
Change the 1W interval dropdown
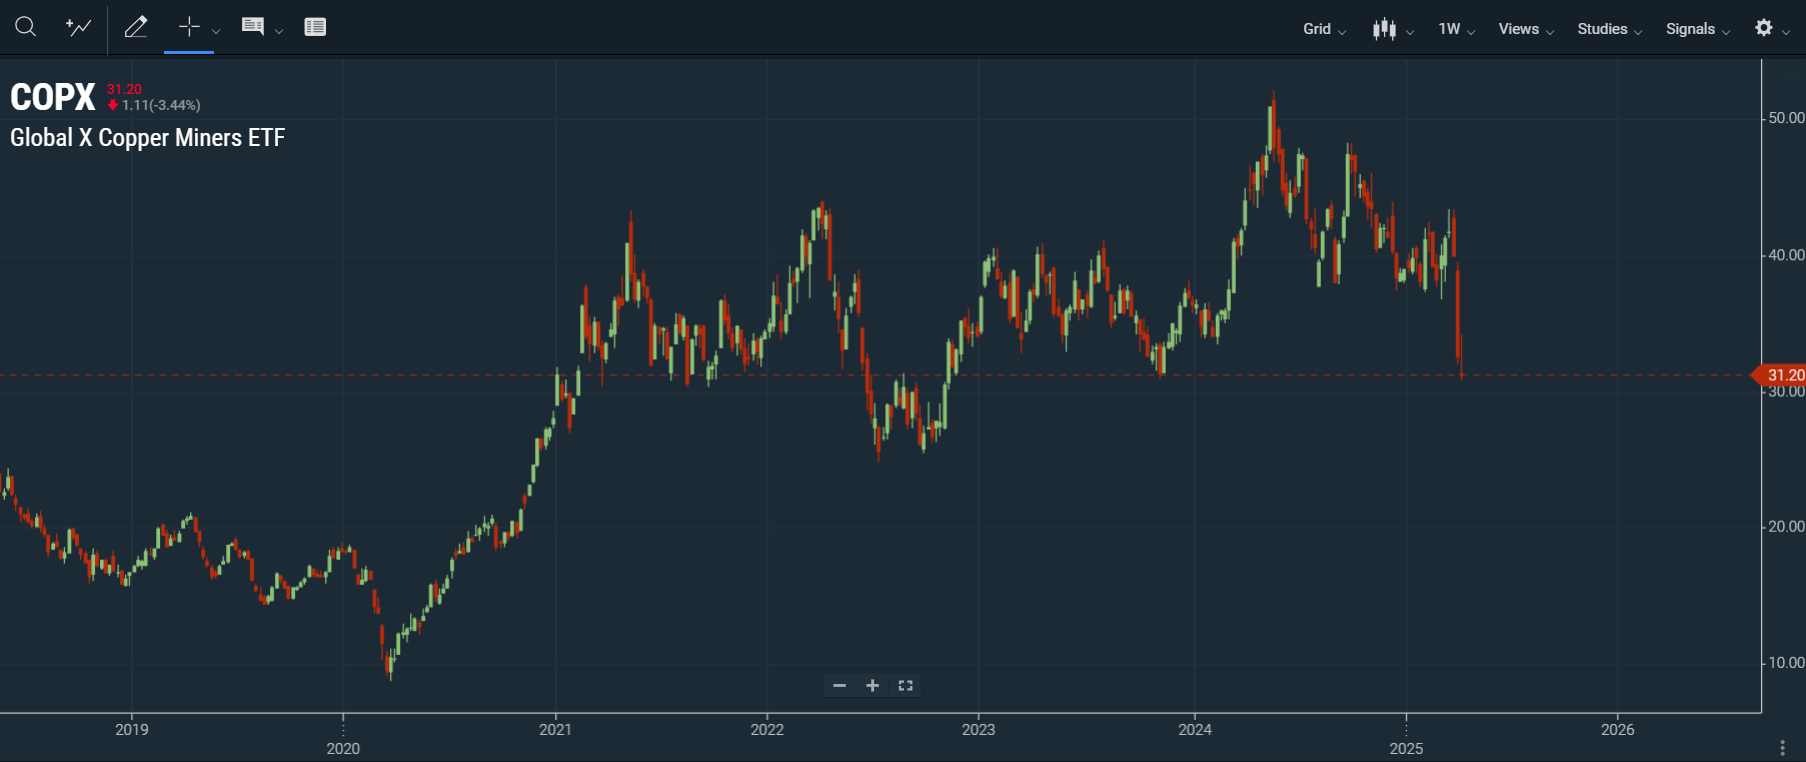1456,29
